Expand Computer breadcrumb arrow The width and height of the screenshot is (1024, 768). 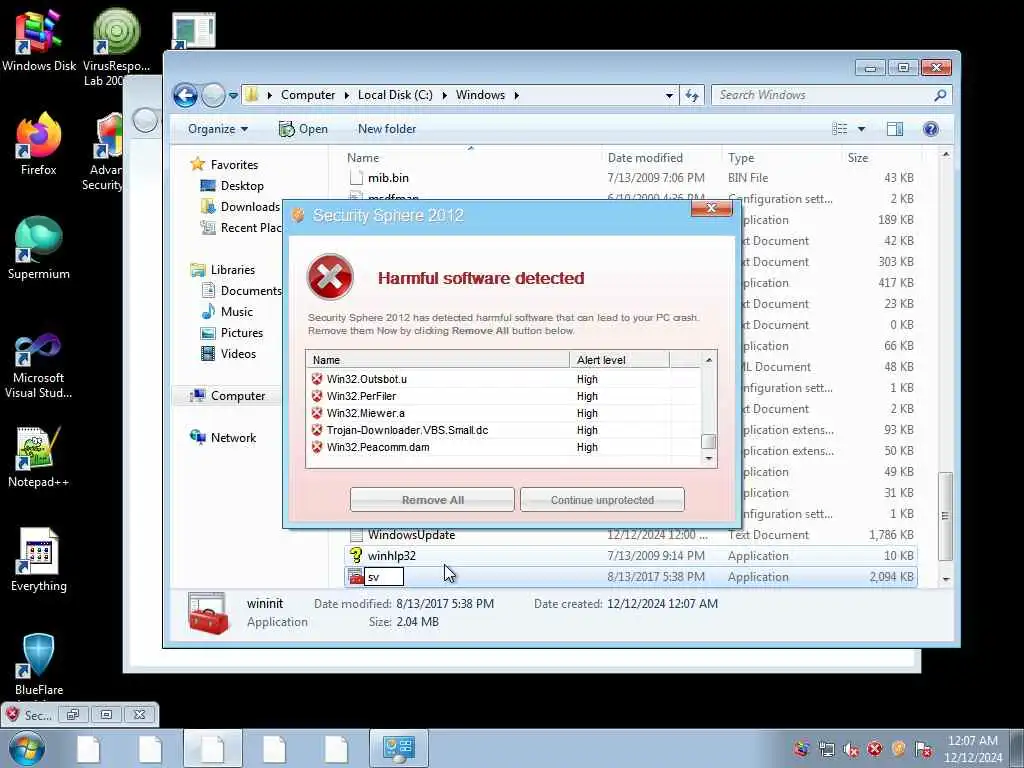[x=346, y=95]
